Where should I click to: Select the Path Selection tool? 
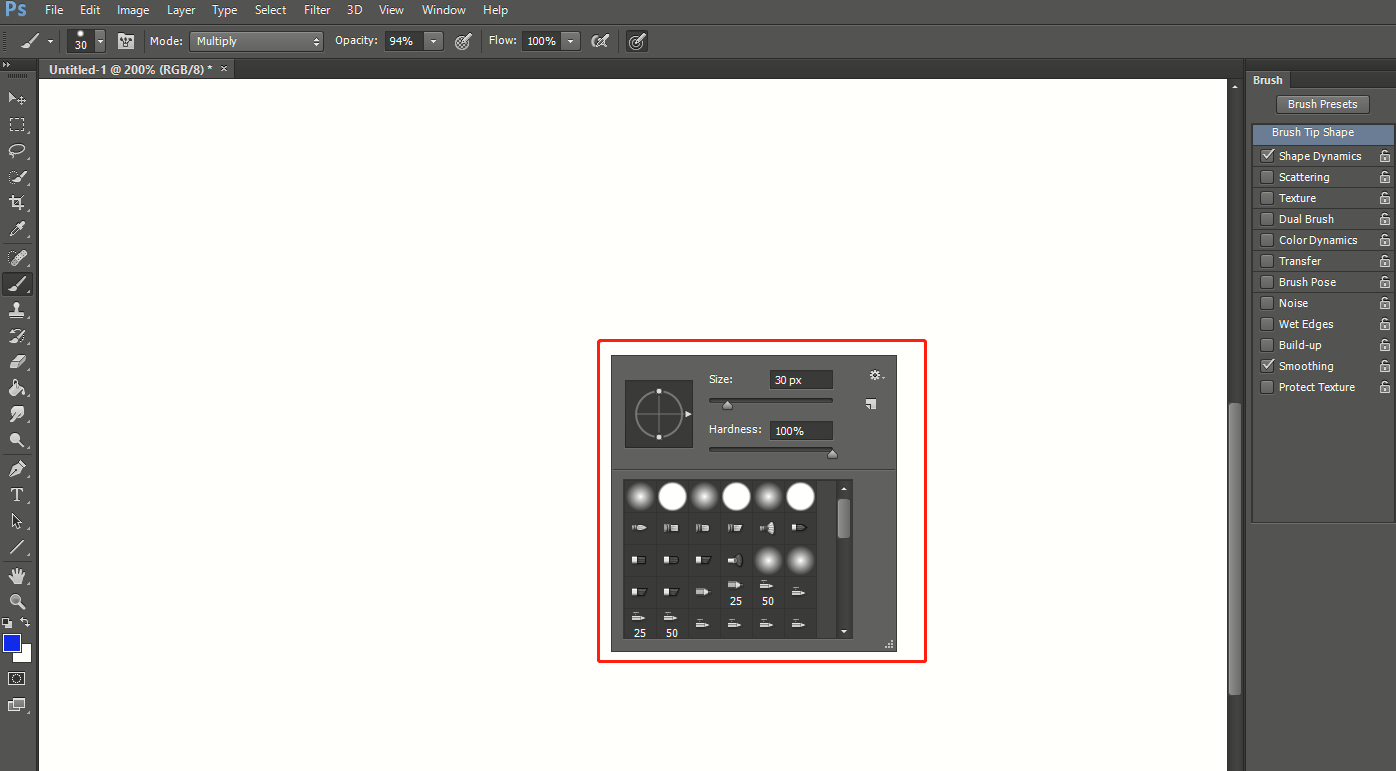point(17,521)
